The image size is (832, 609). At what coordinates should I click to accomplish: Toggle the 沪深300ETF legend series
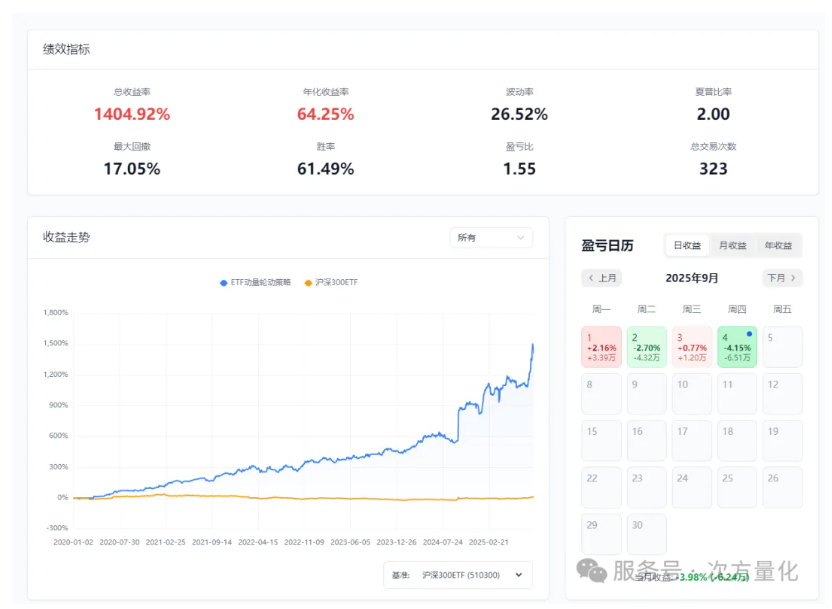pos(330,283)
